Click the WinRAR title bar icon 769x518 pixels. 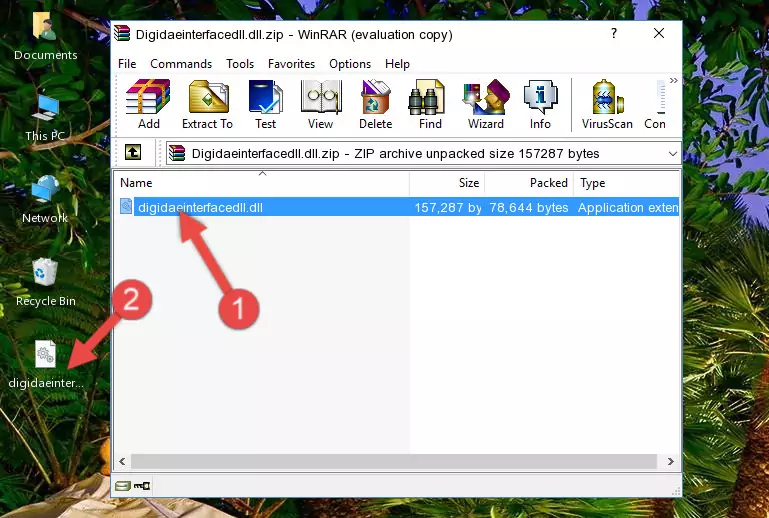(x=122, y=34)
